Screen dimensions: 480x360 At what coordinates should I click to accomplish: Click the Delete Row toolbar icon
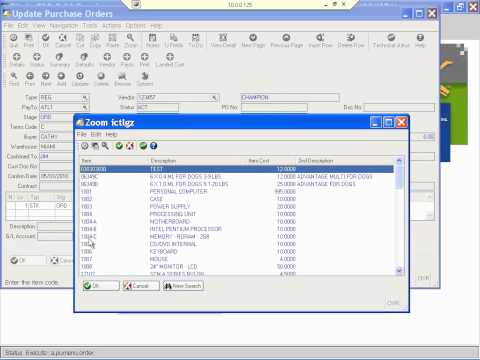351,38
